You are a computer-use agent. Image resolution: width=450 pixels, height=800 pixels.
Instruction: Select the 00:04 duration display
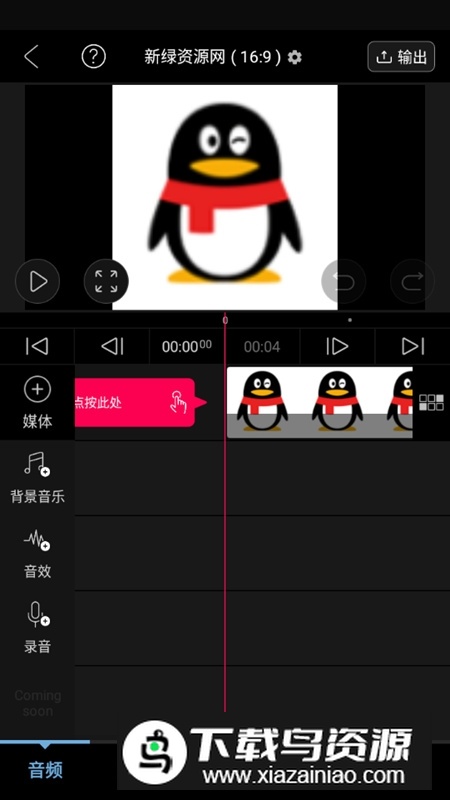(262, 347)
